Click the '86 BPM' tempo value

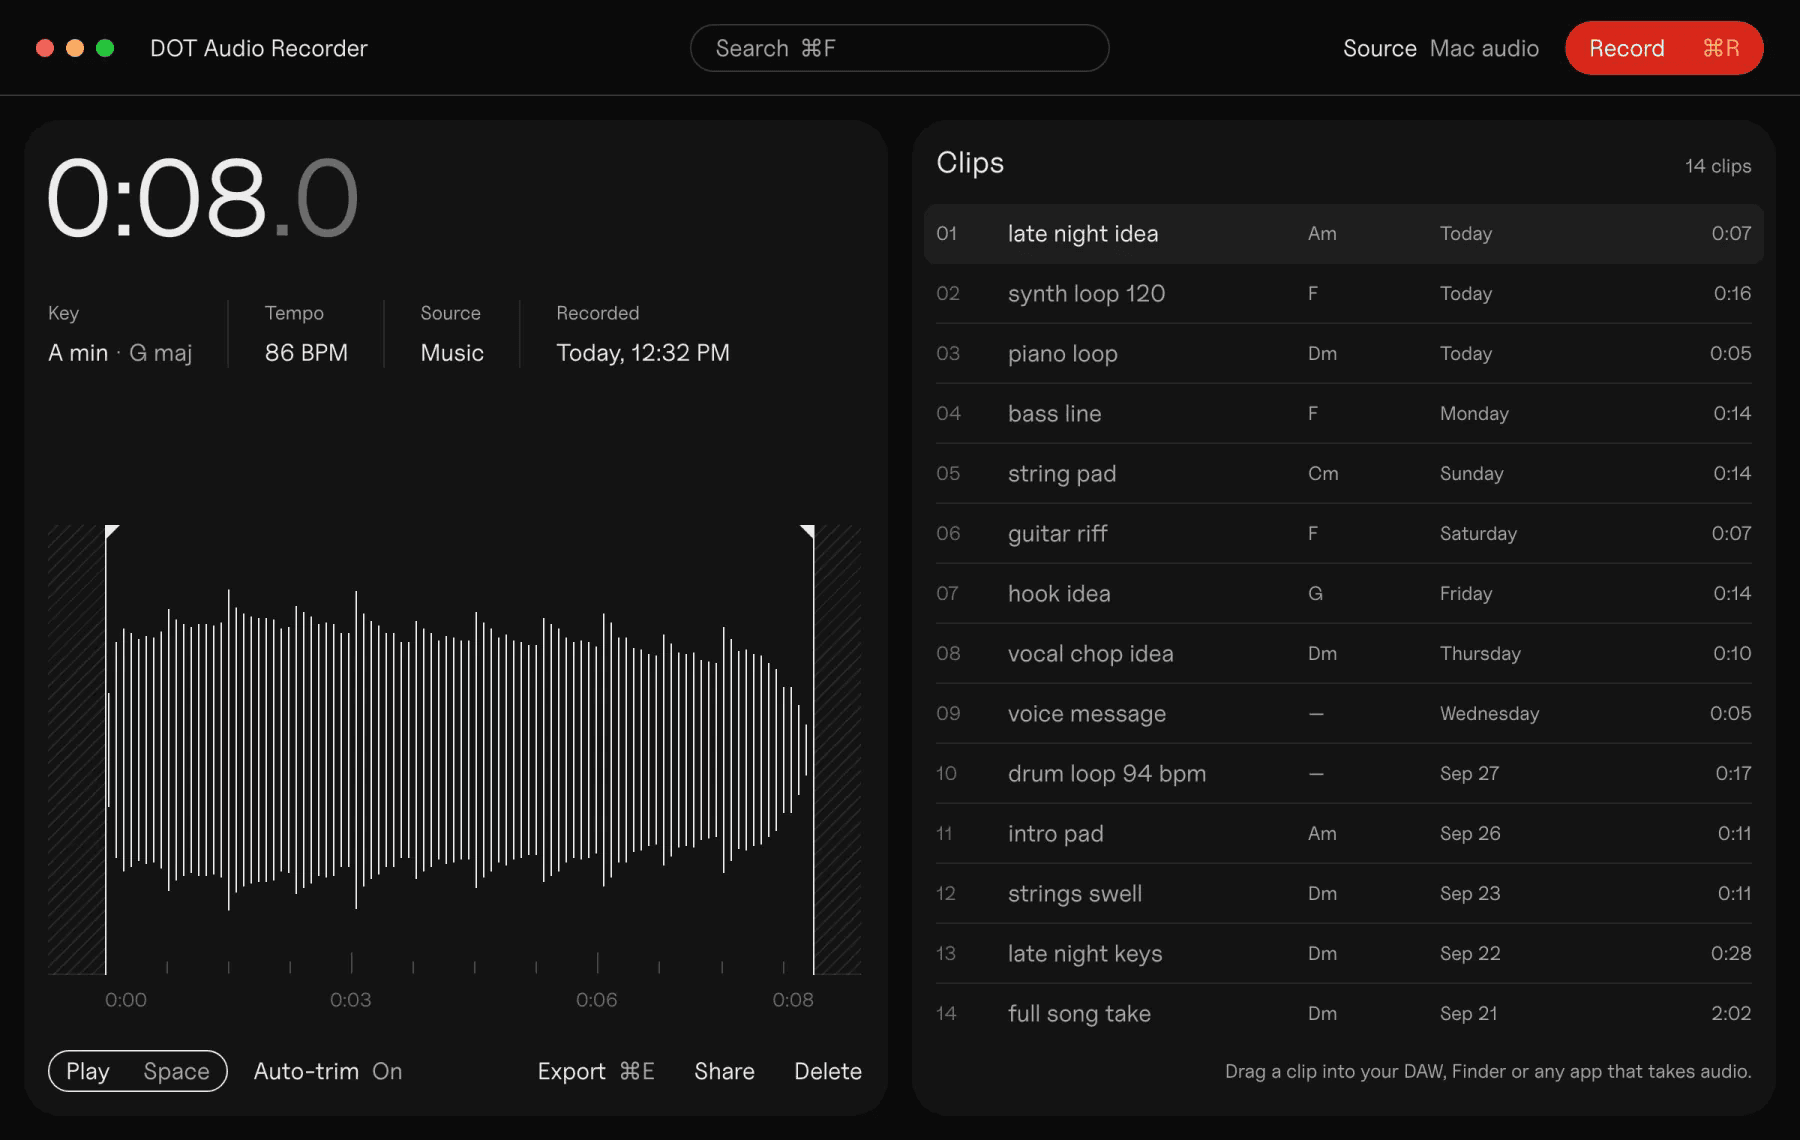(x=306, y=353)
